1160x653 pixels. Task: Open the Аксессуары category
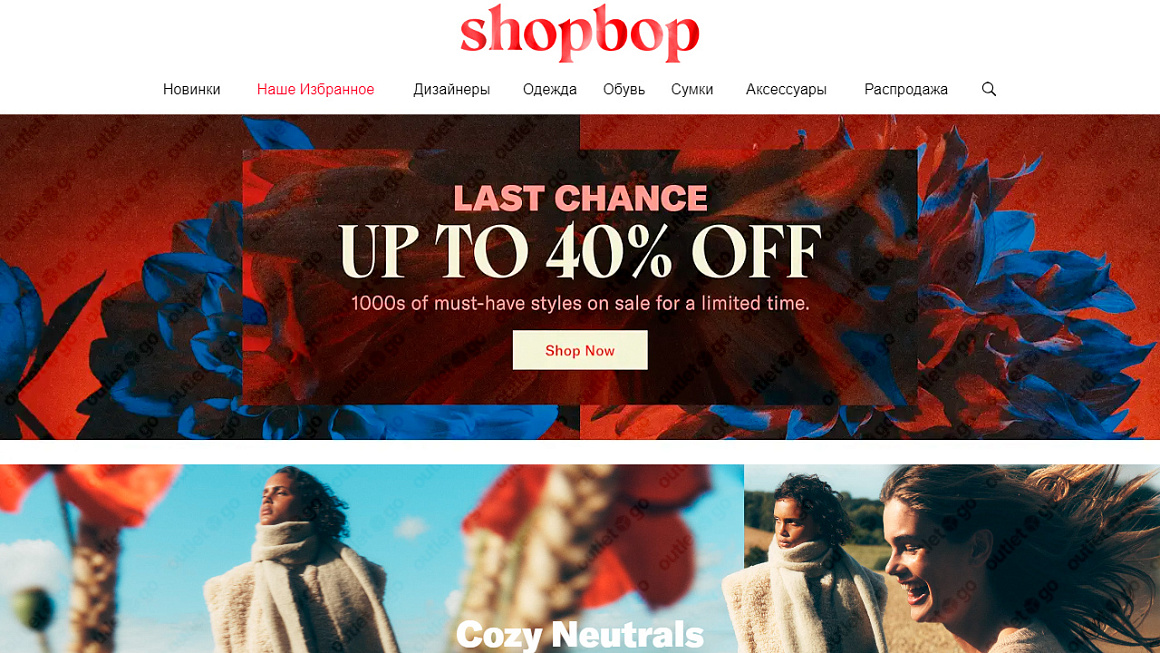(x=786, y=89)
